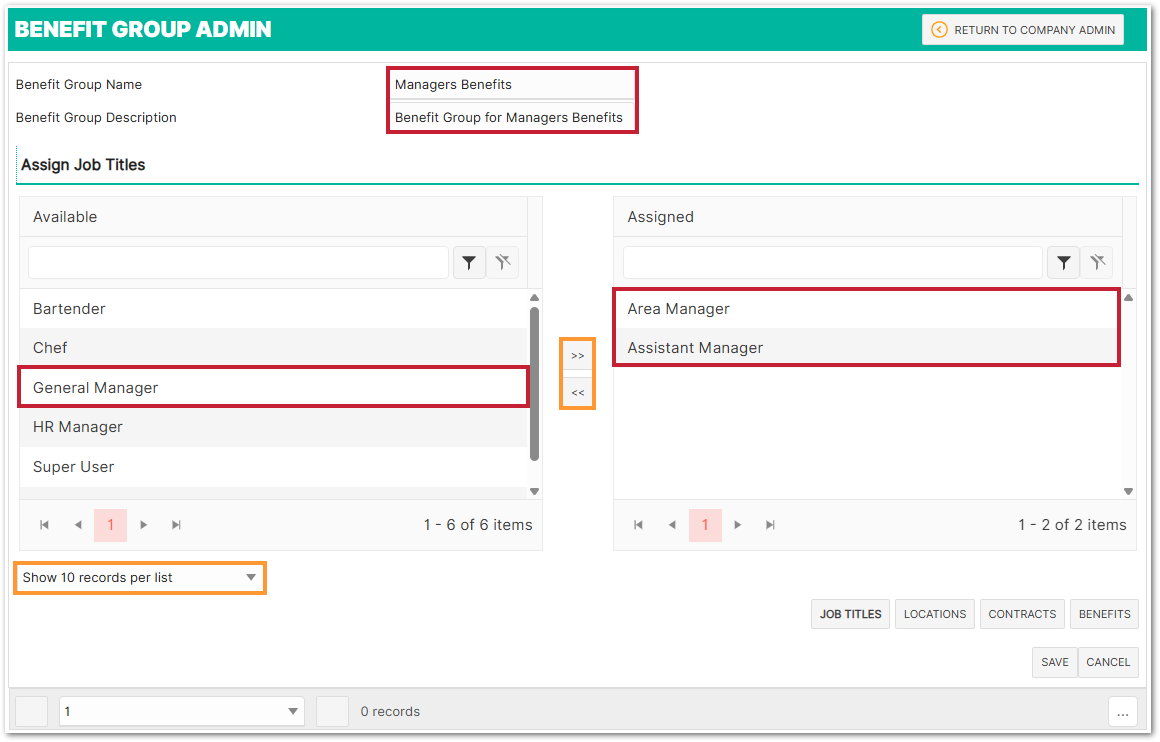Open the records per list dropdown
This screenshot has width=1160, height=742.
140,578
